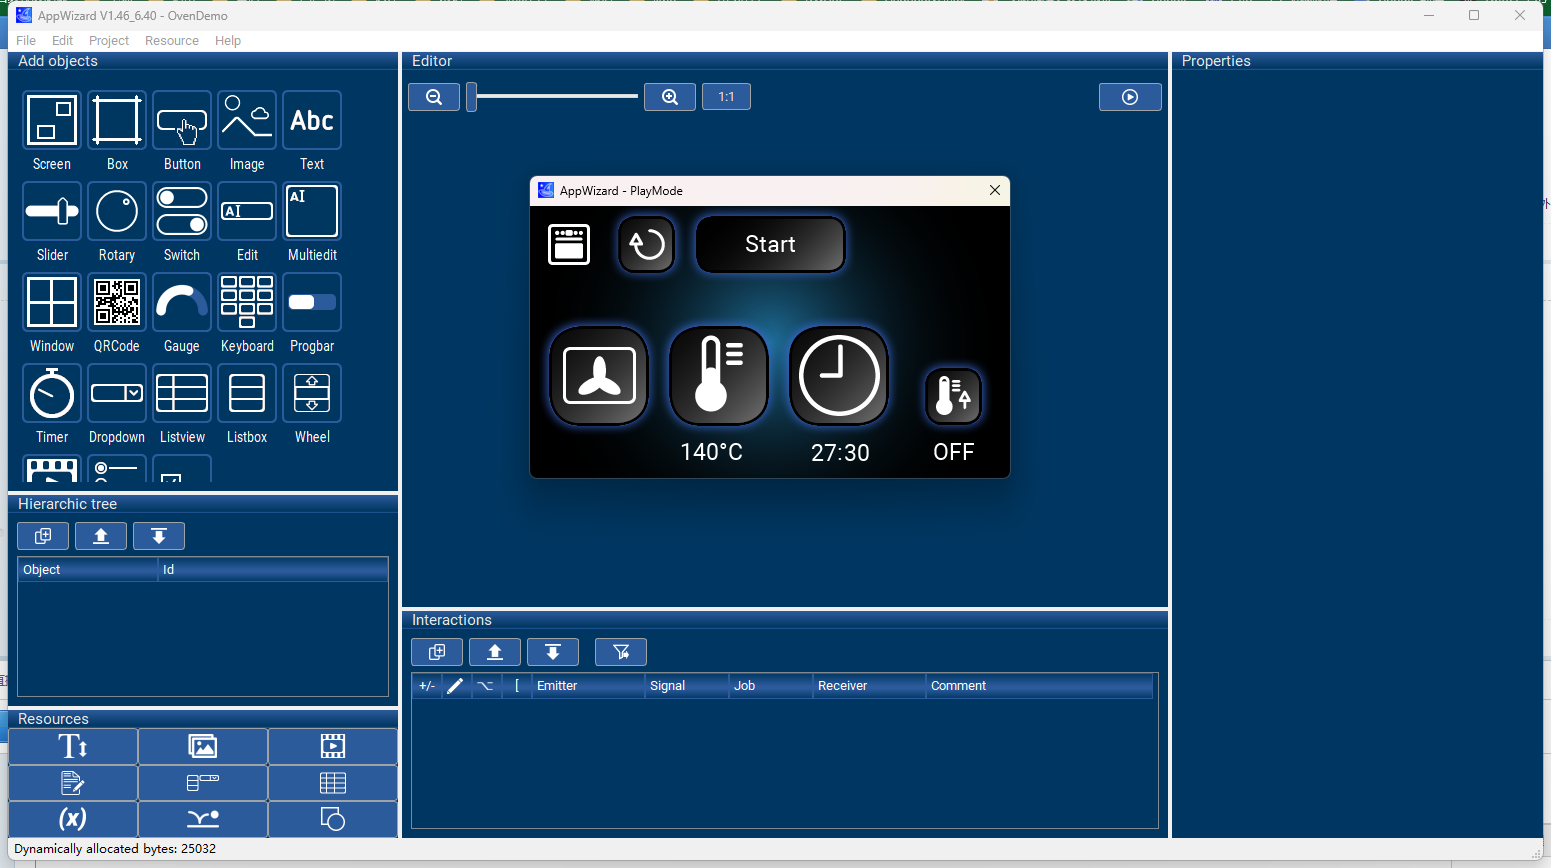Zoom in the editor view
Screen dimensions: 1551x868
click(670, 97)
